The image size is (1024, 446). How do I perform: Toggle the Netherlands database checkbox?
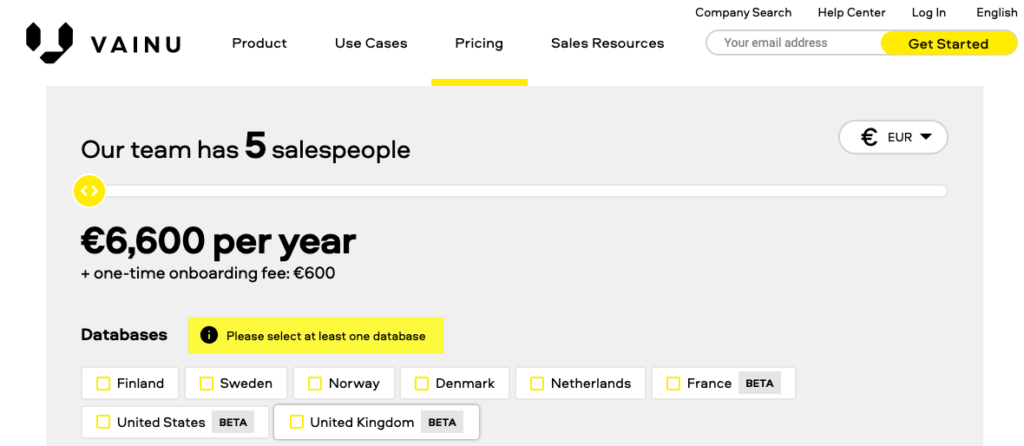point(537,383)
